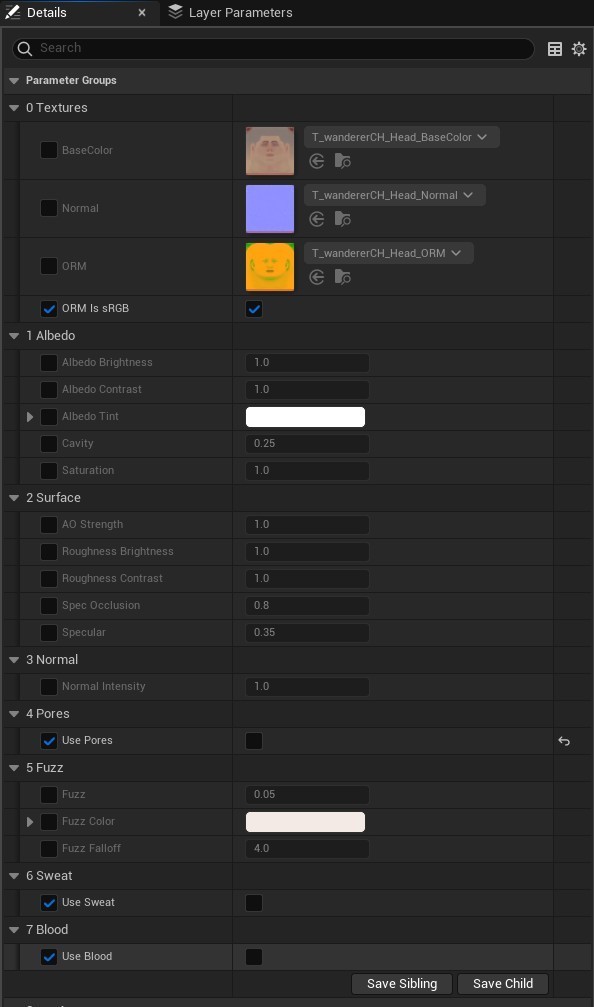Expand the Albedo Tint color channels

(30, 417)
